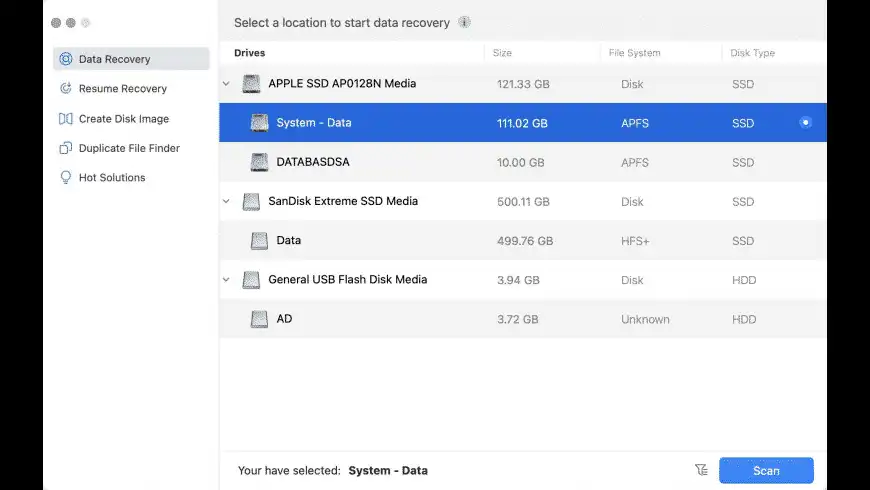Viewport: 870px width, 490px height.
Task: Click the Hot Solutions lightbulb icon
Action: (x=65, y=178)
